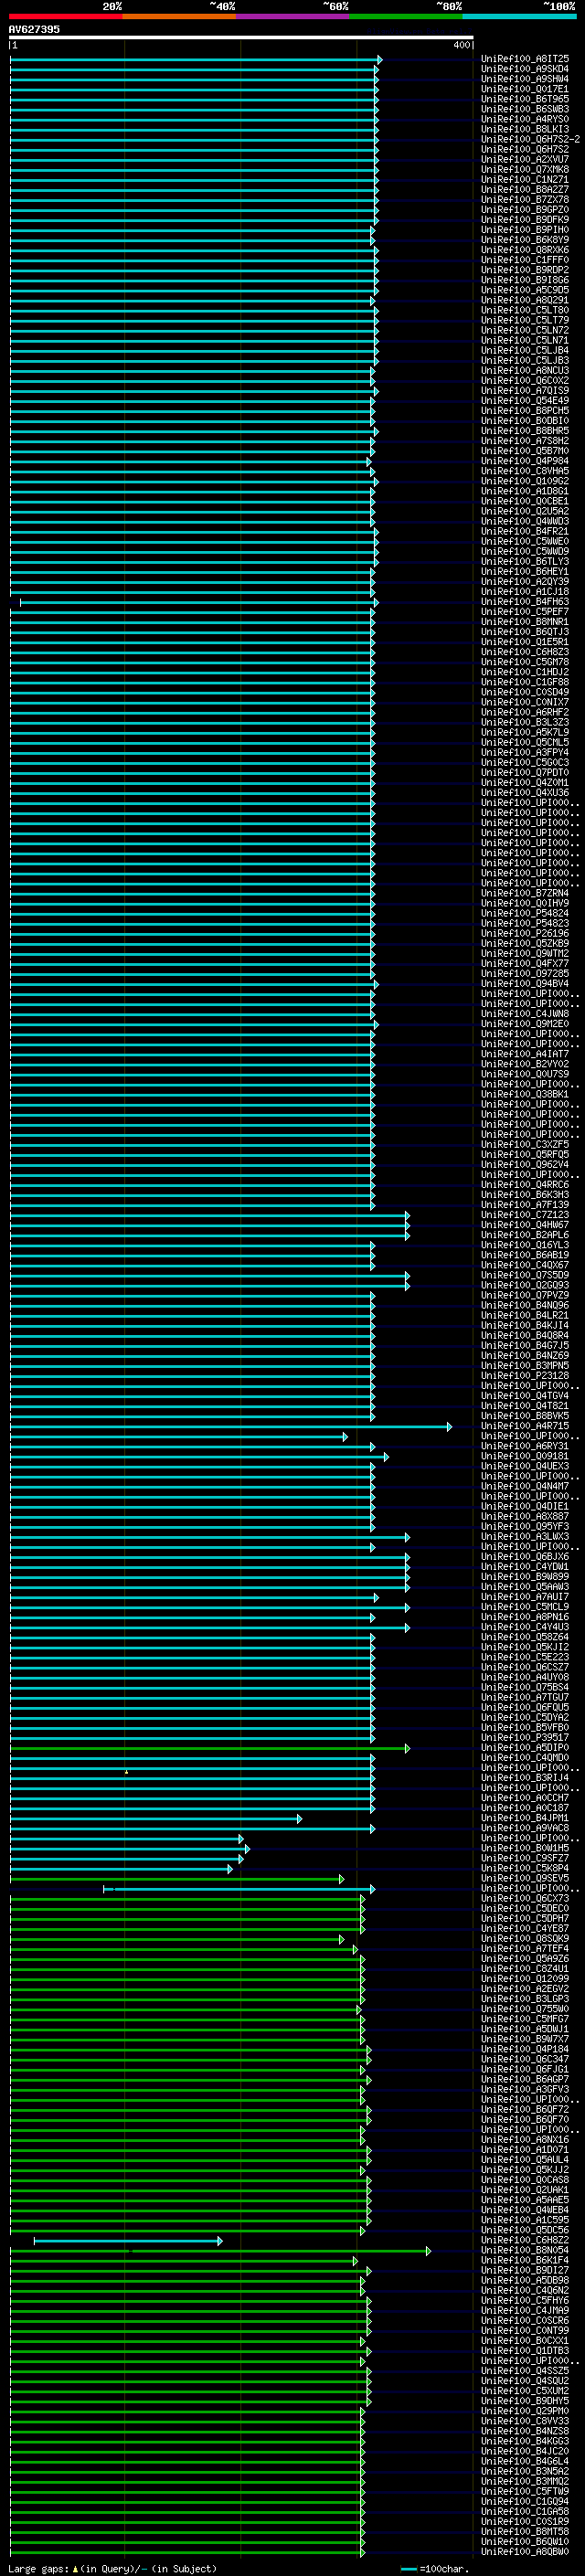The height and width of the screenshot is (2576, 585).
Task: Select the UniRef100_Q4DIE1 label
Action: coord(524,1506)
